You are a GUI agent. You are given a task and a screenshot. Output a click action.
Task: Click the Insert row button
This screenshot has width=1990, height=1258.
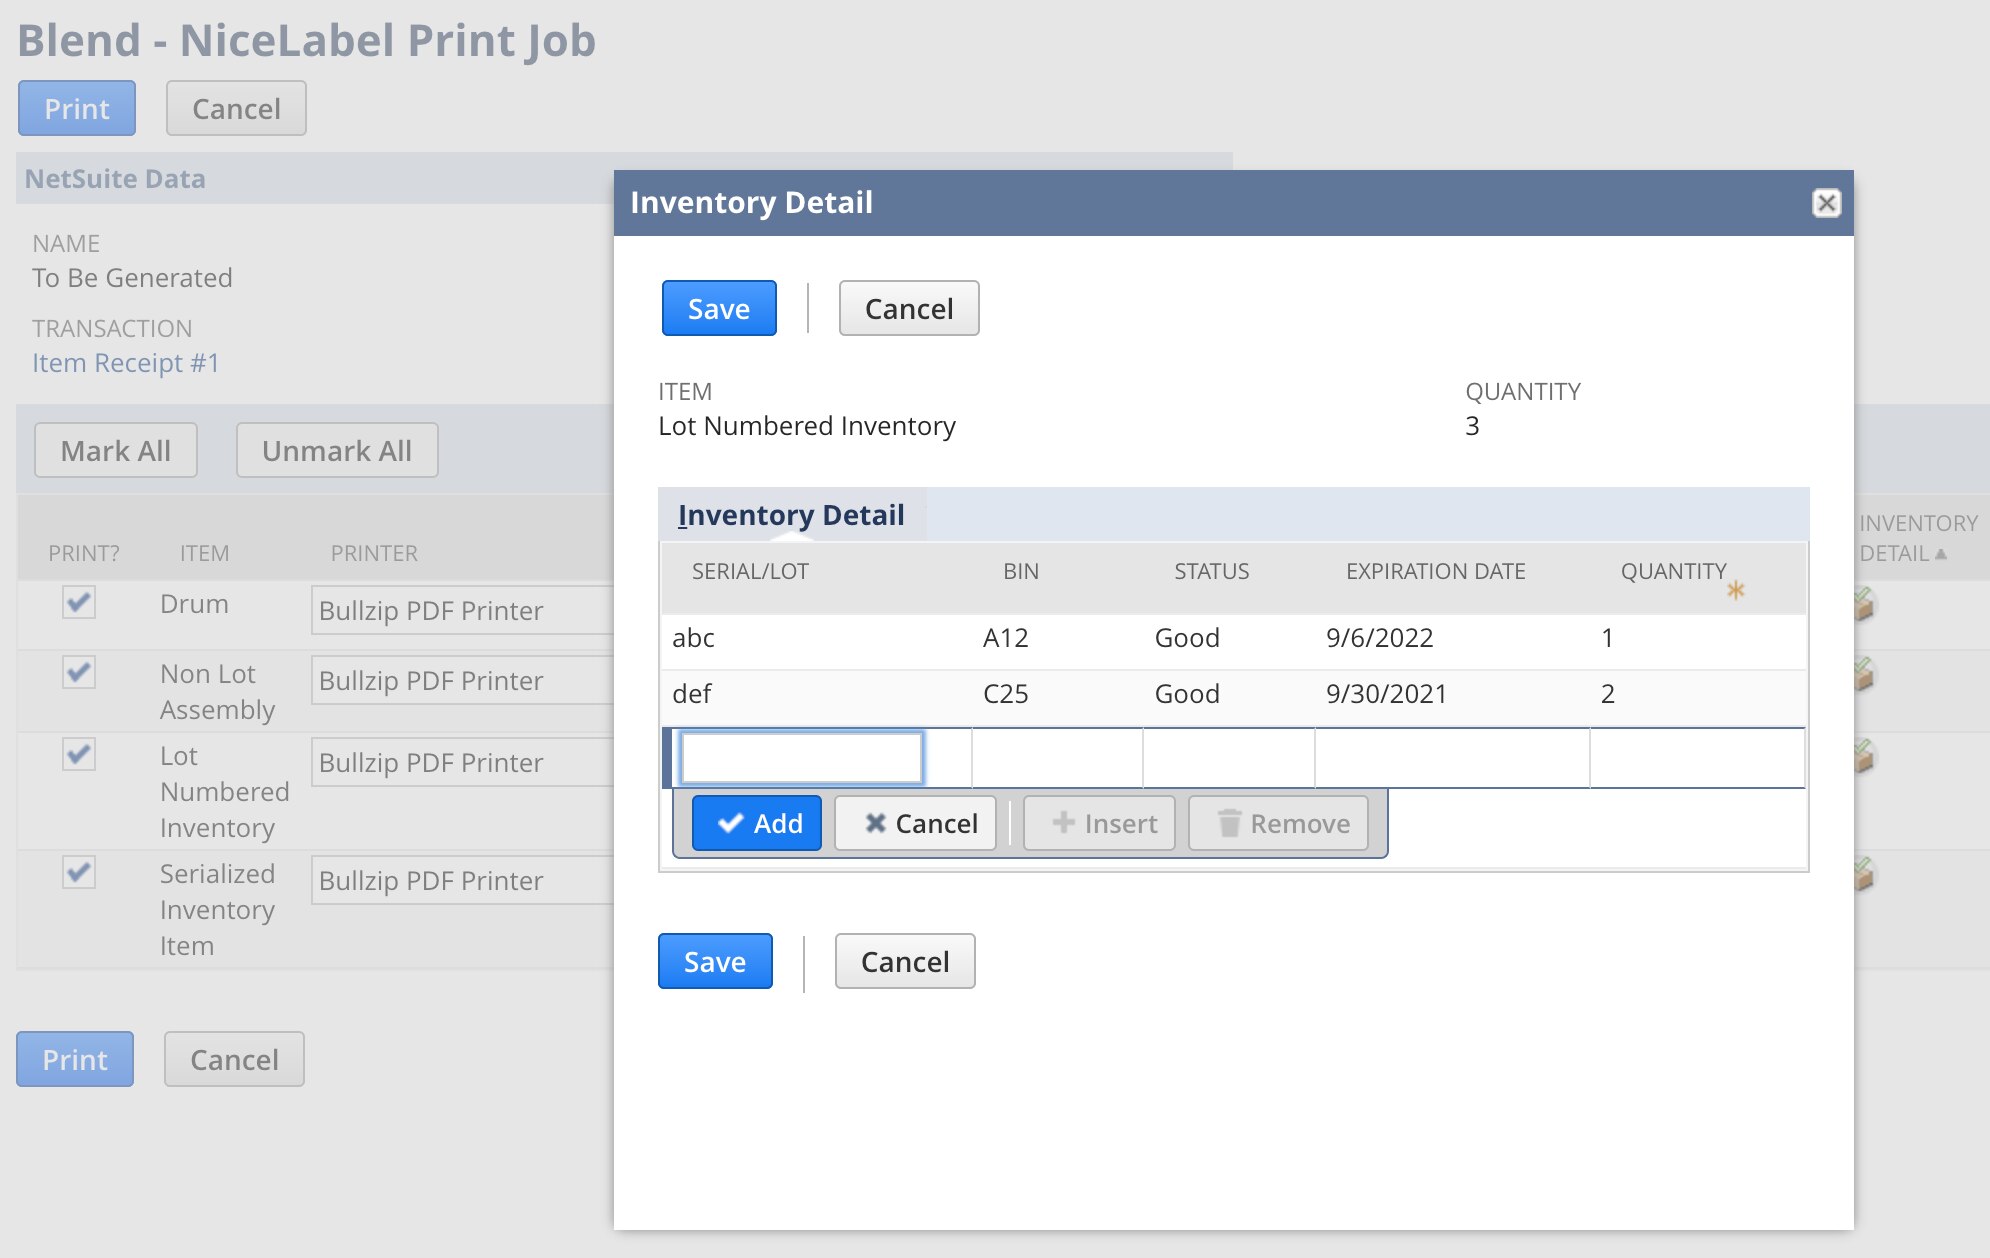pos(1100,823)
